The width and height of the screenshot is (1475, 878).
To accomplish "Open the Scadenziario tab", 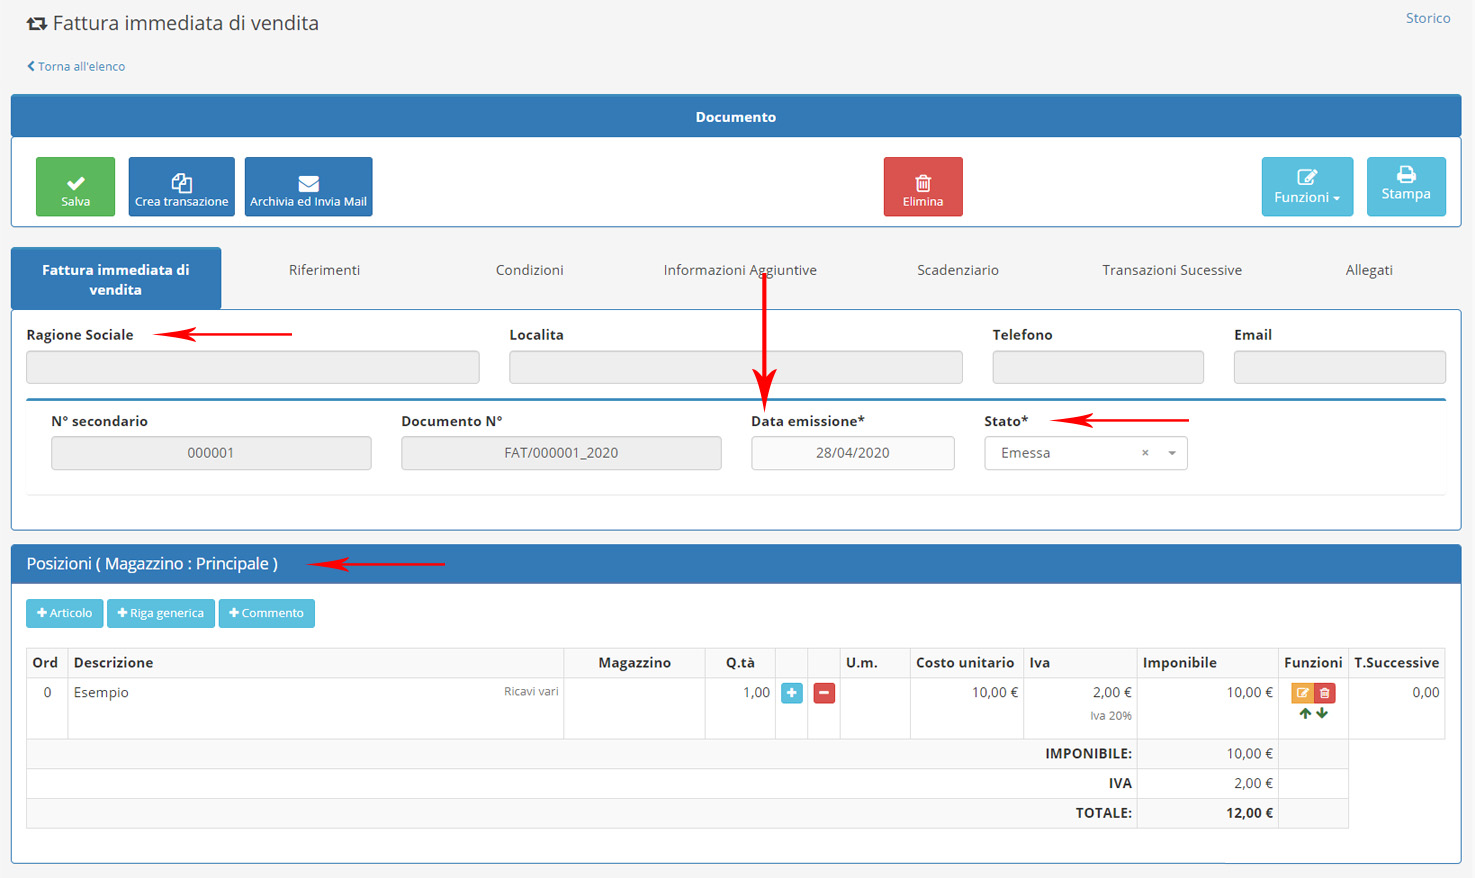I will coord(957,270).
